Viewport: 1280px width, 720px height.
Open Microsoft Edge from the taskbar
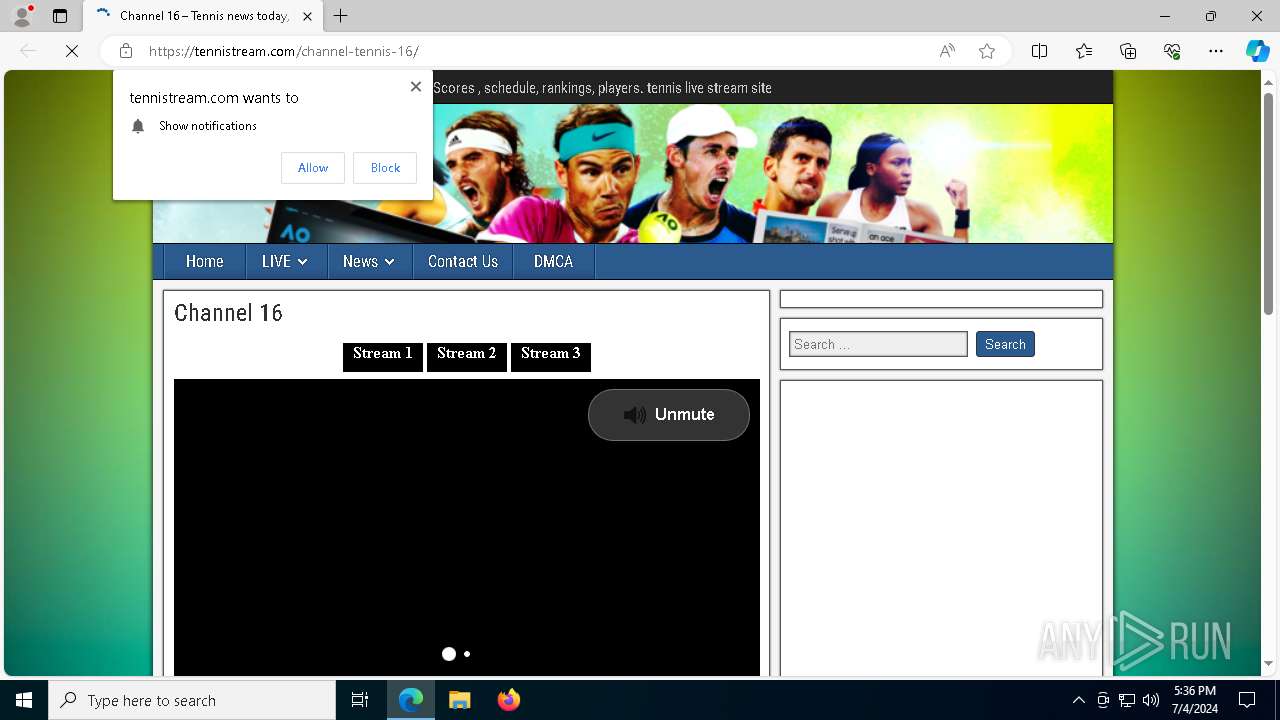click(x=411, y=700)
